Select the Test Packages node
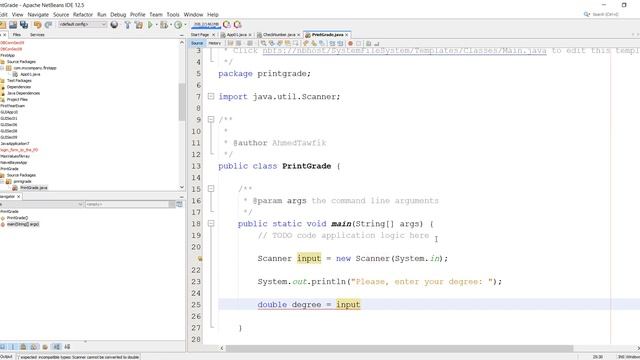 [19, 80]
